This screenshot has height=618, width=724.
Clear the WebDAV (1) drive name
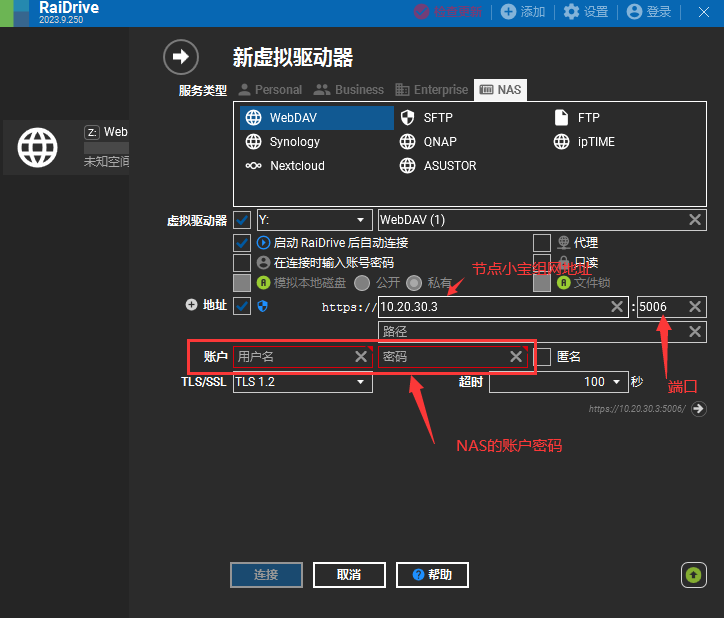[x=695, y=220]
